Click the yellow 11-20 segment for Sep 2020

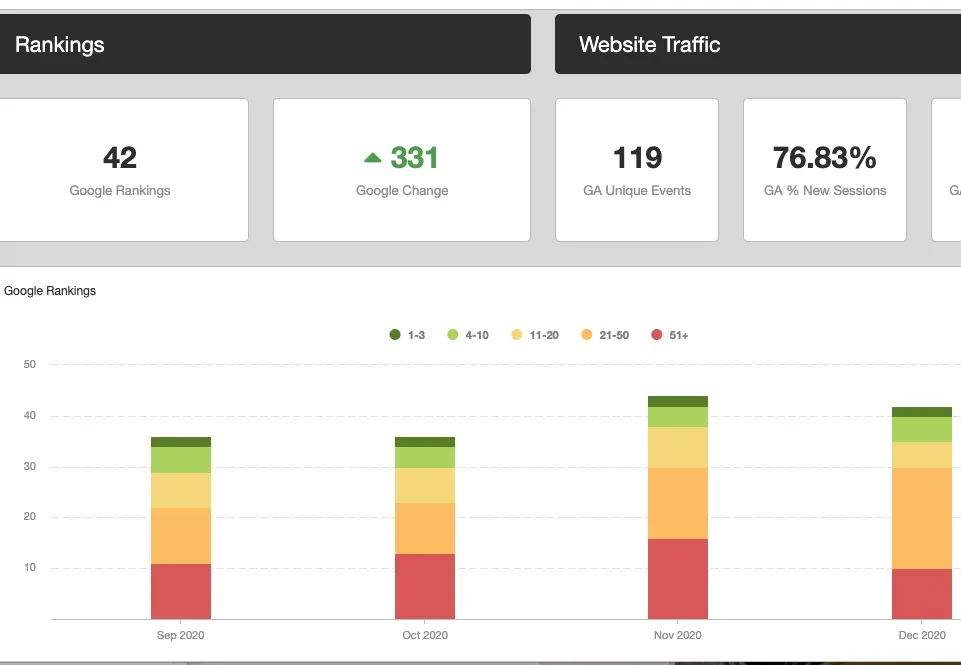tap(181, 490)
